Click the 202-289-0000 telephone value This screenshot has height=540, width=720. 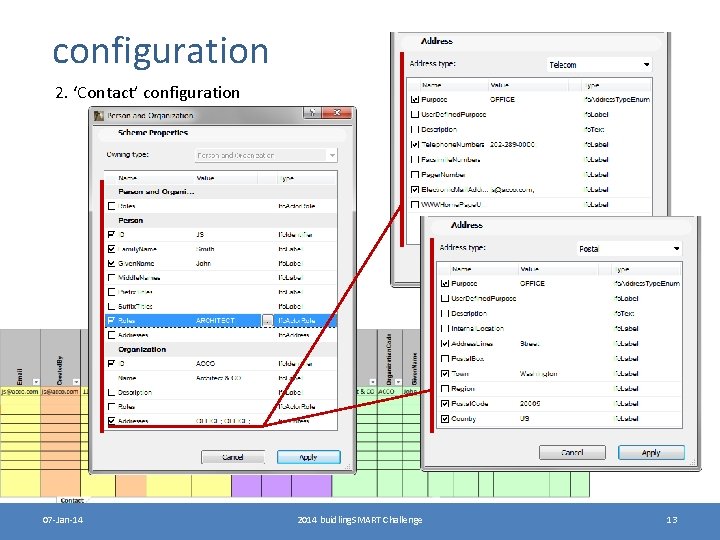coord(512,144)
